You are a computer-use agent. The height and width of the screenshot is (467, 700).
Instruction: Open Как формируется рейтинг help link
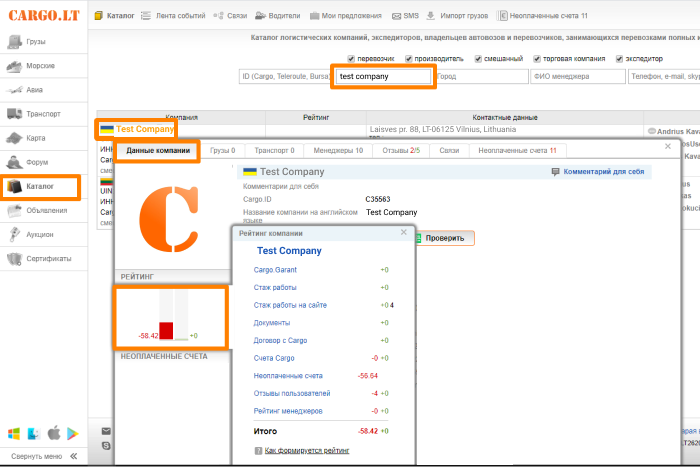point(307,450)
